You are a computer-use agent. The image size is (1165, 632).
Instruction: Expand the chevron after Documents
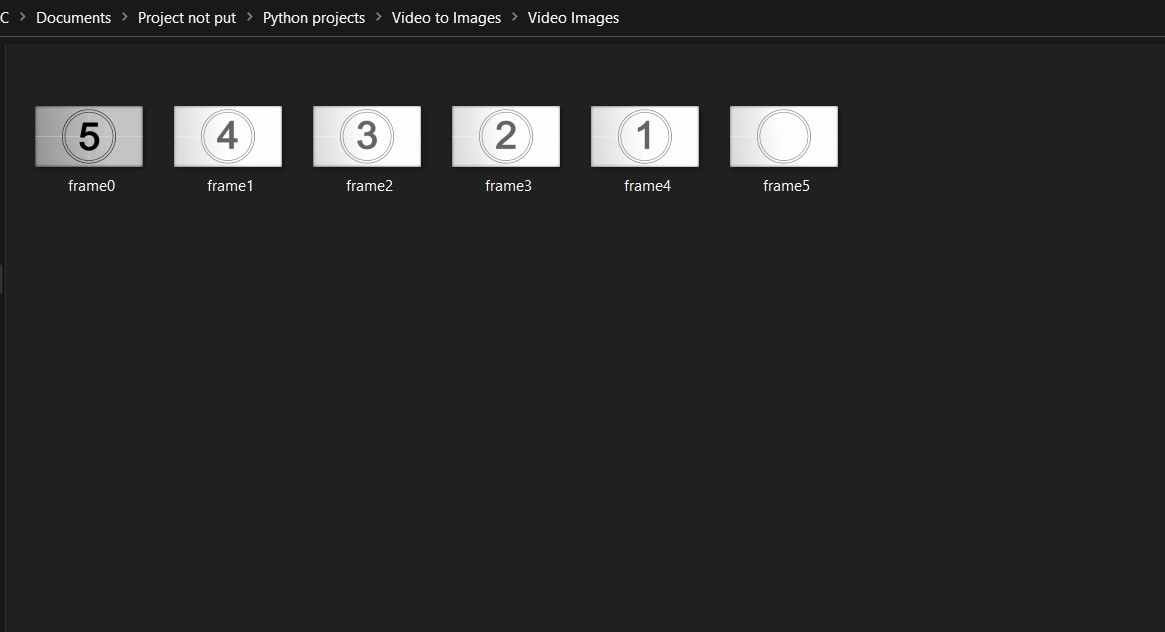coord(125,16)
